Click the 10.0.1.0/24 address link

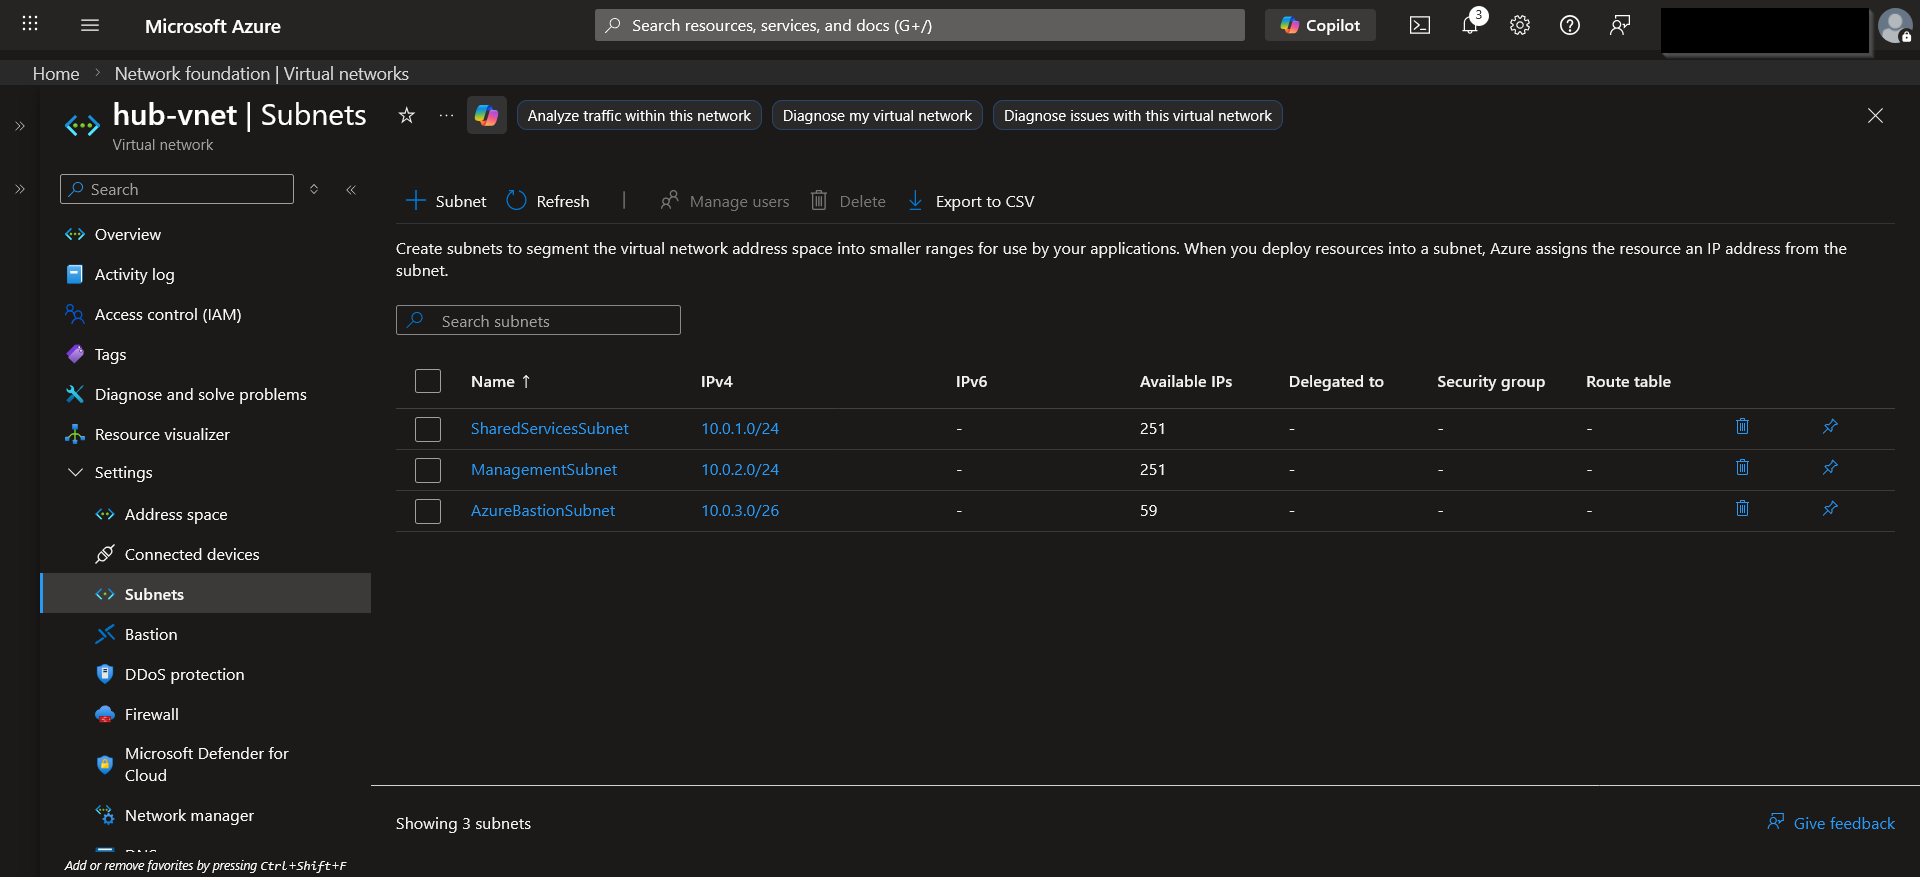click(x=740, y=428)
